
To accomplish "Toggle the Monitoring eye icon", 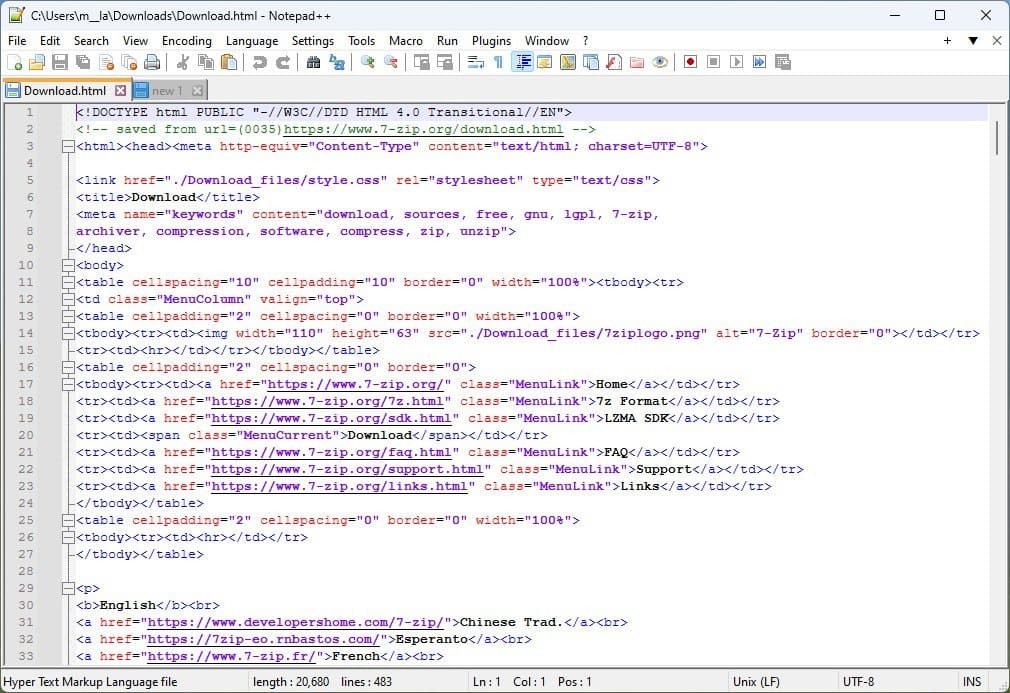I will [x=660, y=62].
